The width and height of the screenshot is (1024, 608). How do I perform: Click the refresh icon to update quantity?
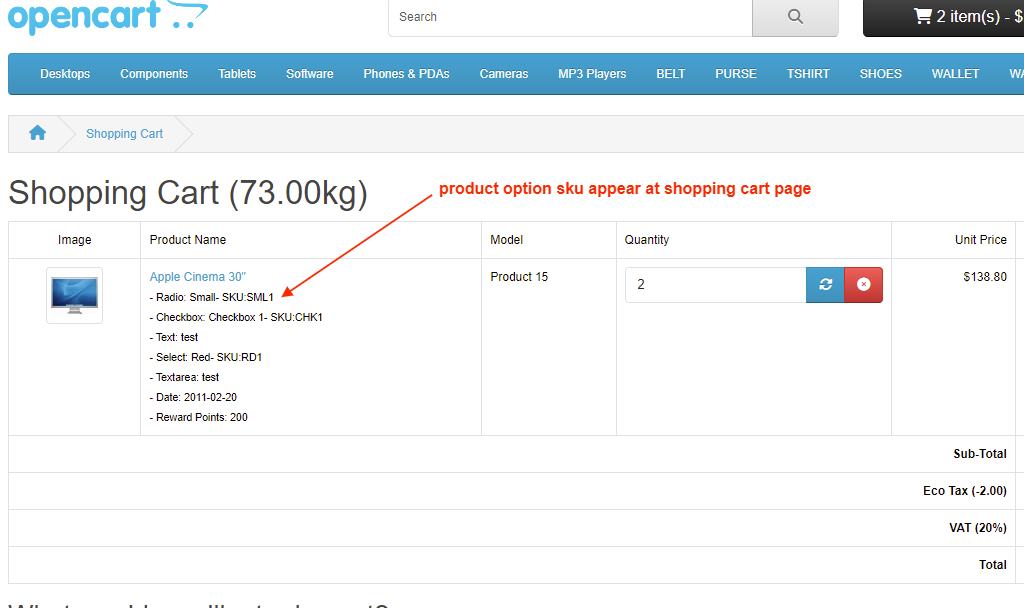tap(825, 284)
